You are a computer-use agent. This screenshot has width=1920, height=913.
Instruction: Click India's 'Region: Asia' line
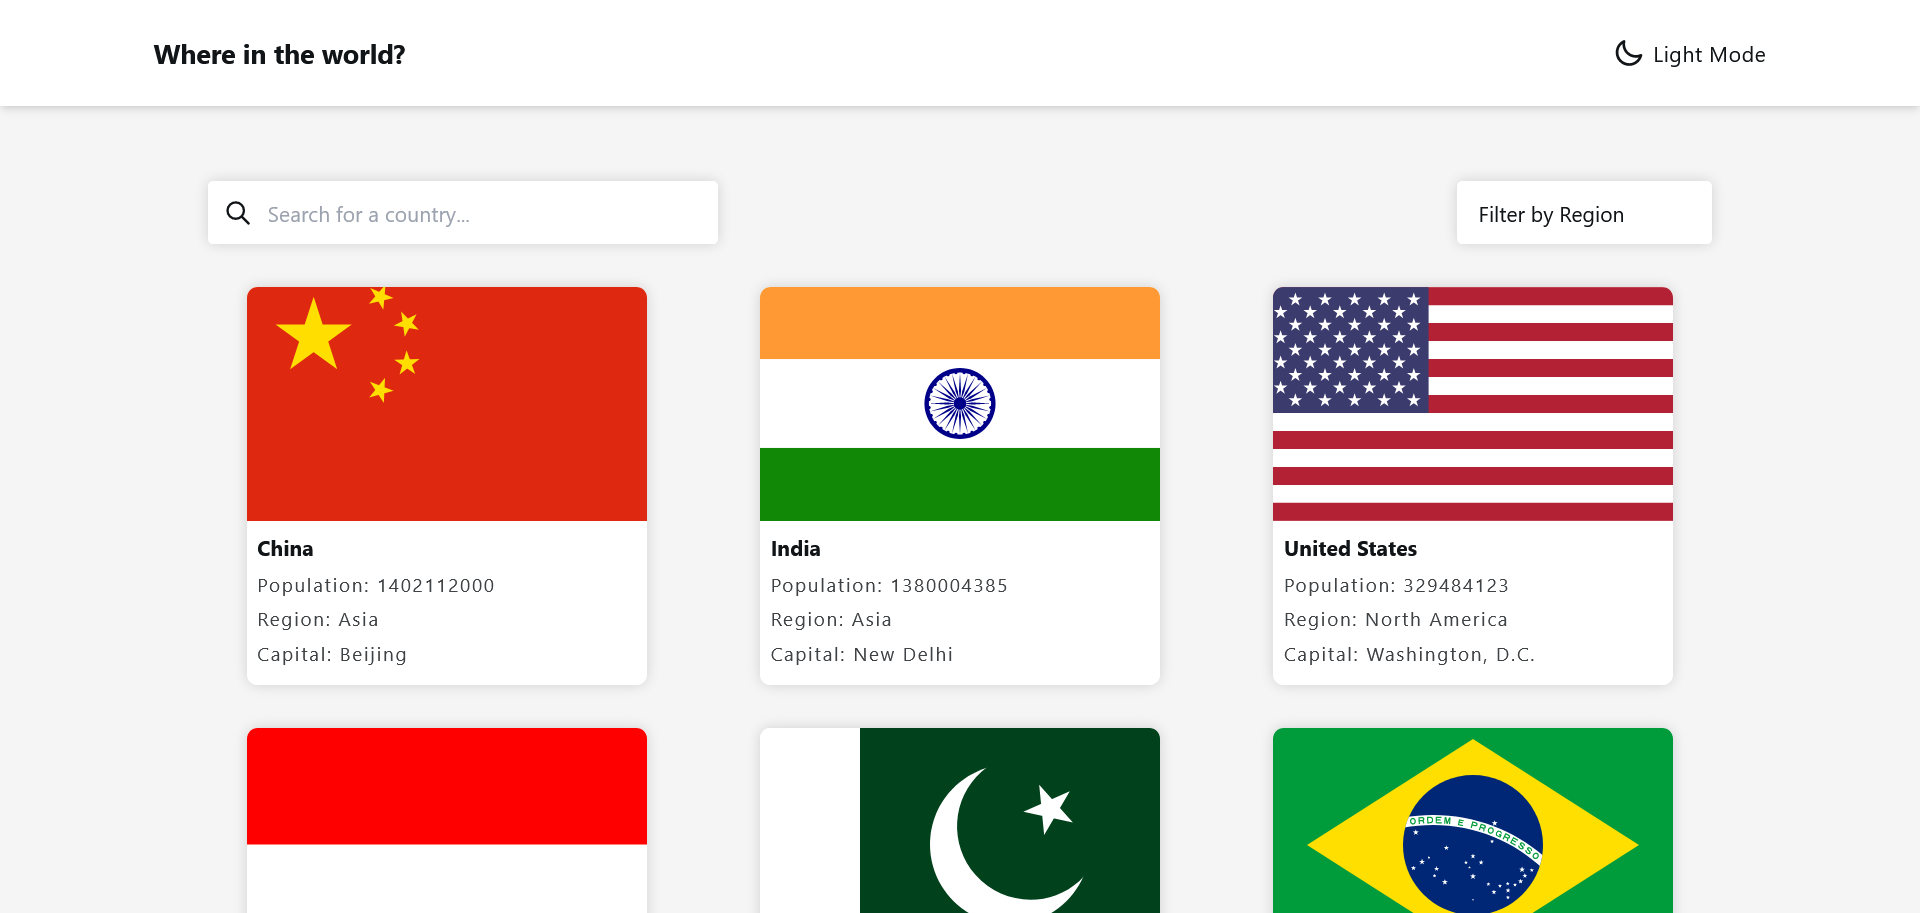(x=831, y=620)
